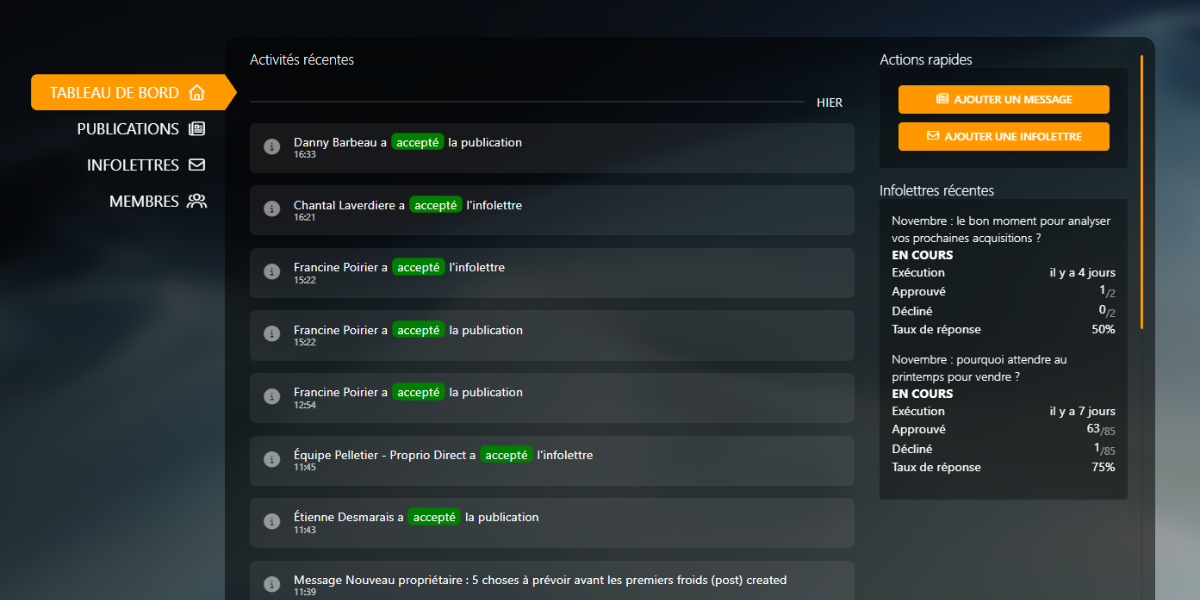Click the 50% Taux de réponse value
The image size is (1200, 600).
pos(1104,329)
